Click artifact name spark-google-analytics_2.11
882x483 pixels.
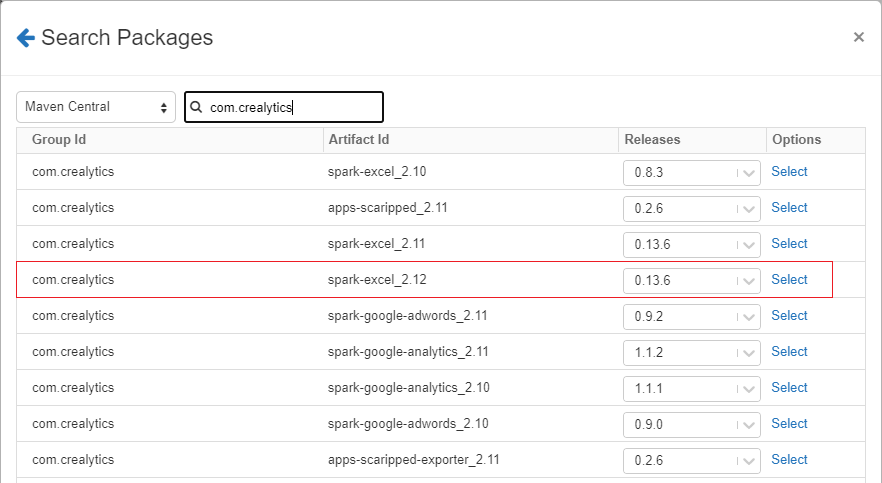tap(408, 351)
